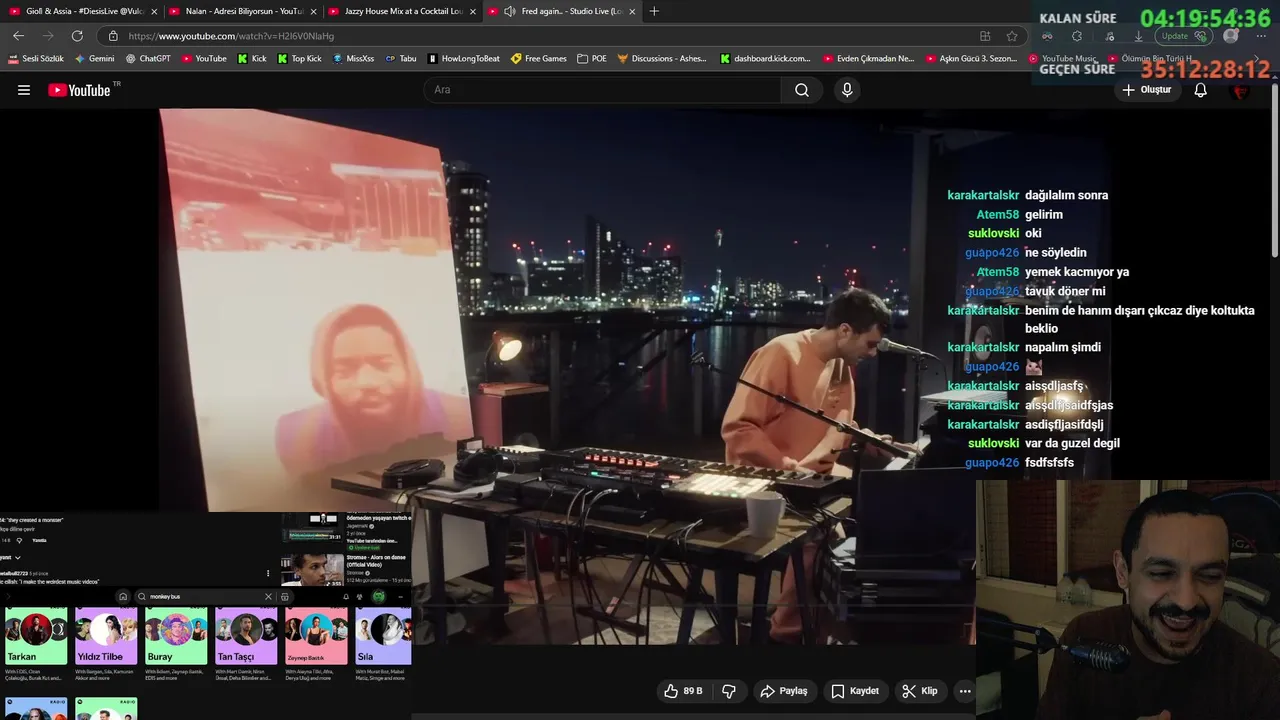This screenshot has width=1280, height=720.
Task: Close the Gioli & Assia tab
Action: (154, 11)
